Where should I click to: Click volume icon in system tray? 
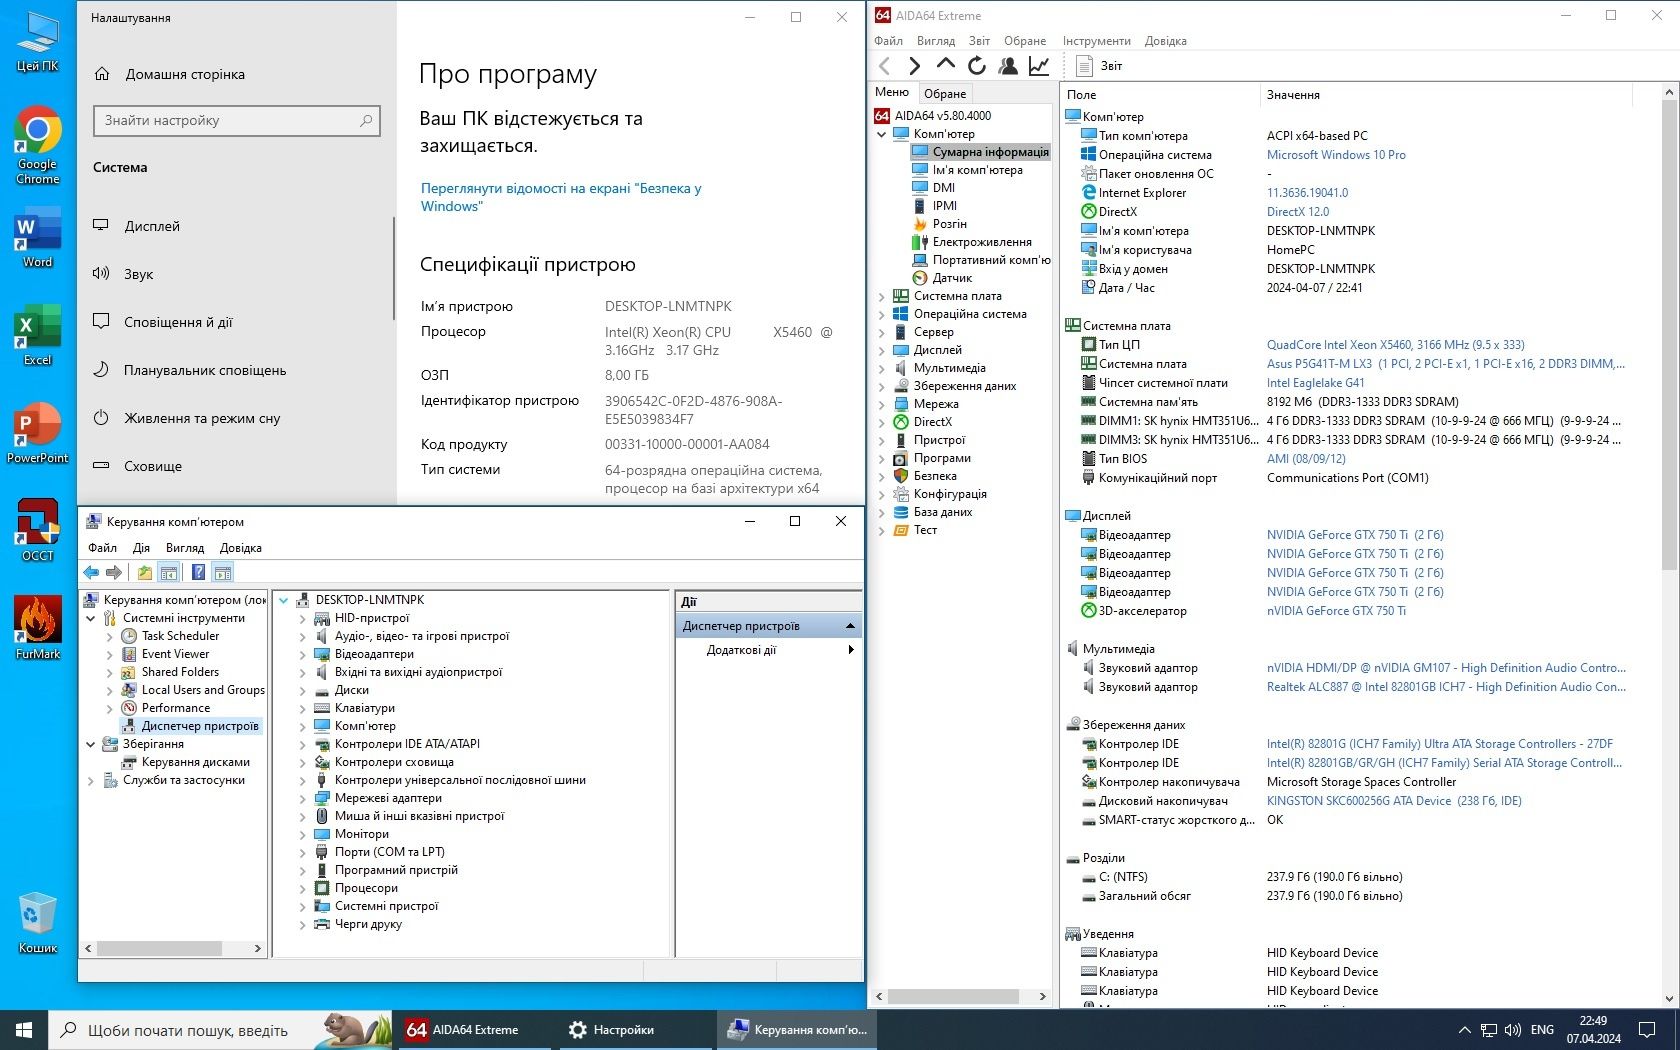click(x=1512, y=1030)
